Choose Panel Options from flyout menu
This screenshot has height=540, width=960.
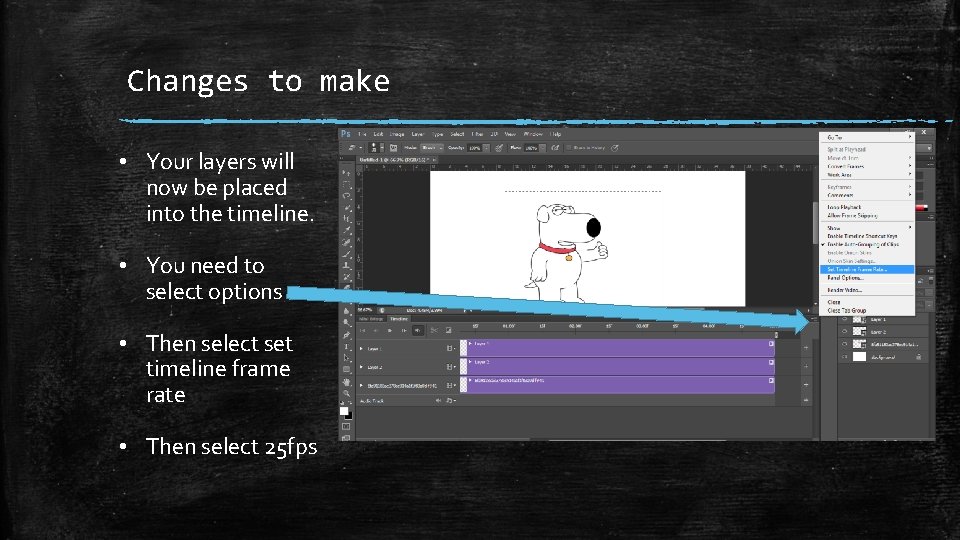pyautogui.click(x=867, y=278)
